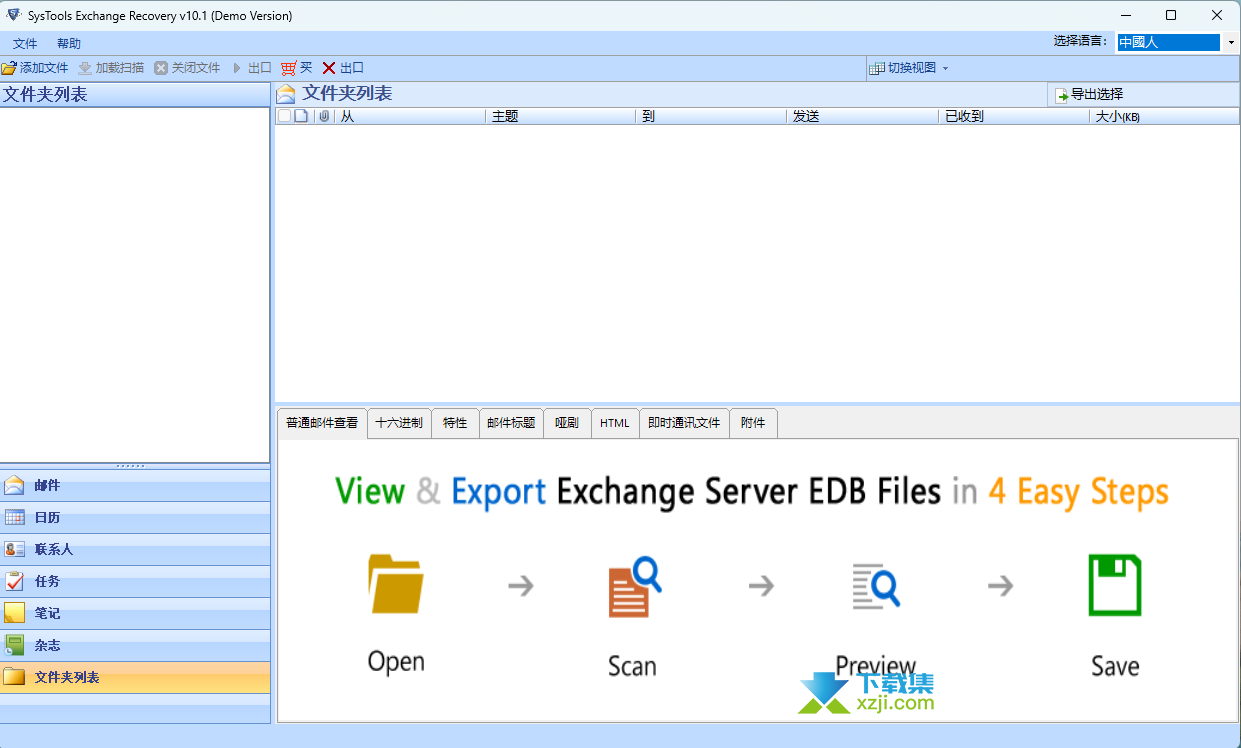
Task: Switch to the HTML tab
Action: 615,423
